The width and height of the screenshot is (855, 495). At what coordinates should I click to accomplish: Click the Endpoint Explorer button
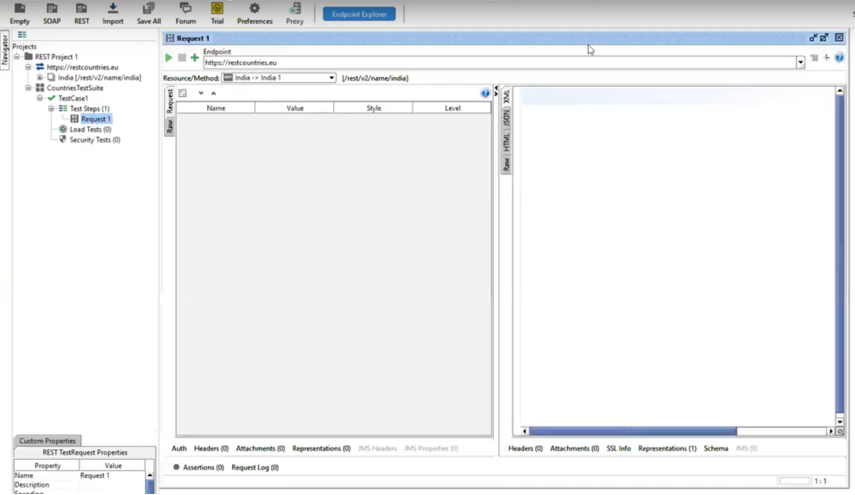coord(359,14)
